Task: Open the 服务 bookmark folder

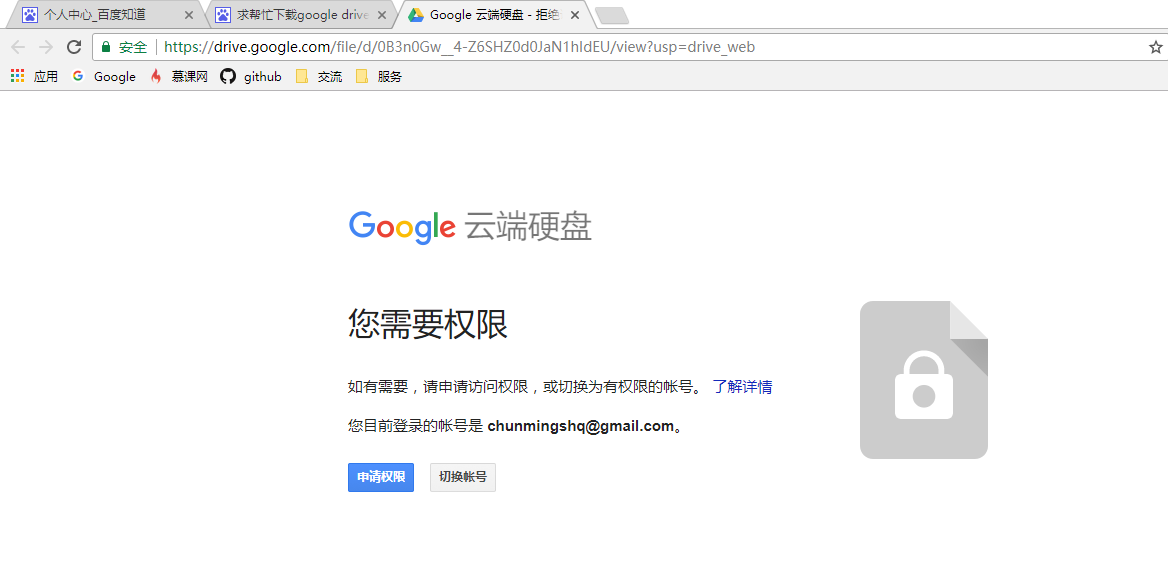Action: point(378,76)
